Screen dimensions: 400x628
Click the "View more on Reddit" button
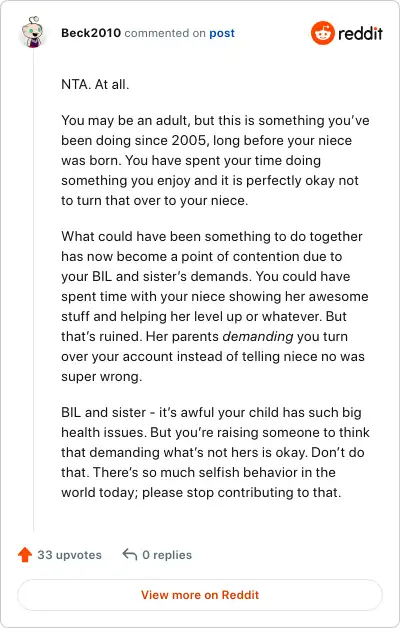(200, 595)
